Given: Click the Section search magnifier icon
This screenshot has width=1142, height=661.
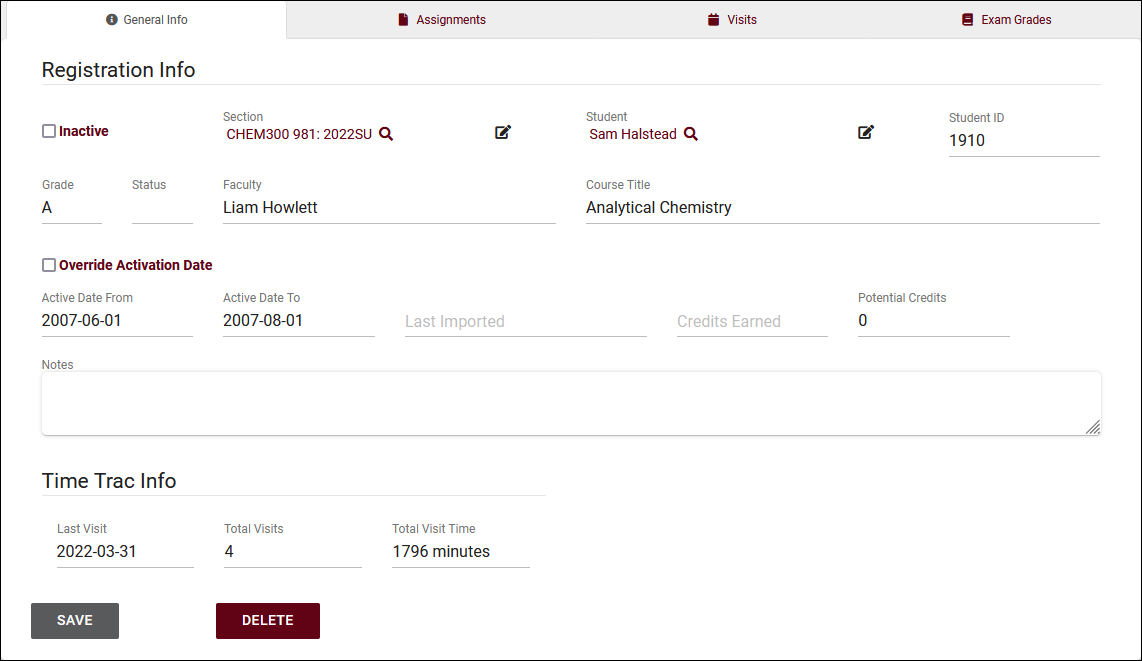Looking at the screenshot, I should (x=386, y=134).
